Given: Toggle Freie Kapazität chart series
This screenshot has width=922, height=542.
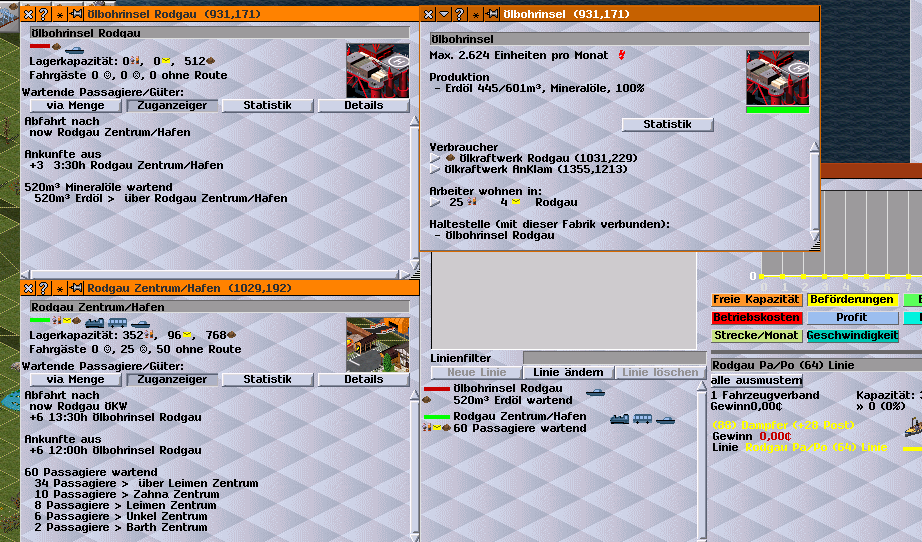Looking at the screenshot, I should [756, 299].
